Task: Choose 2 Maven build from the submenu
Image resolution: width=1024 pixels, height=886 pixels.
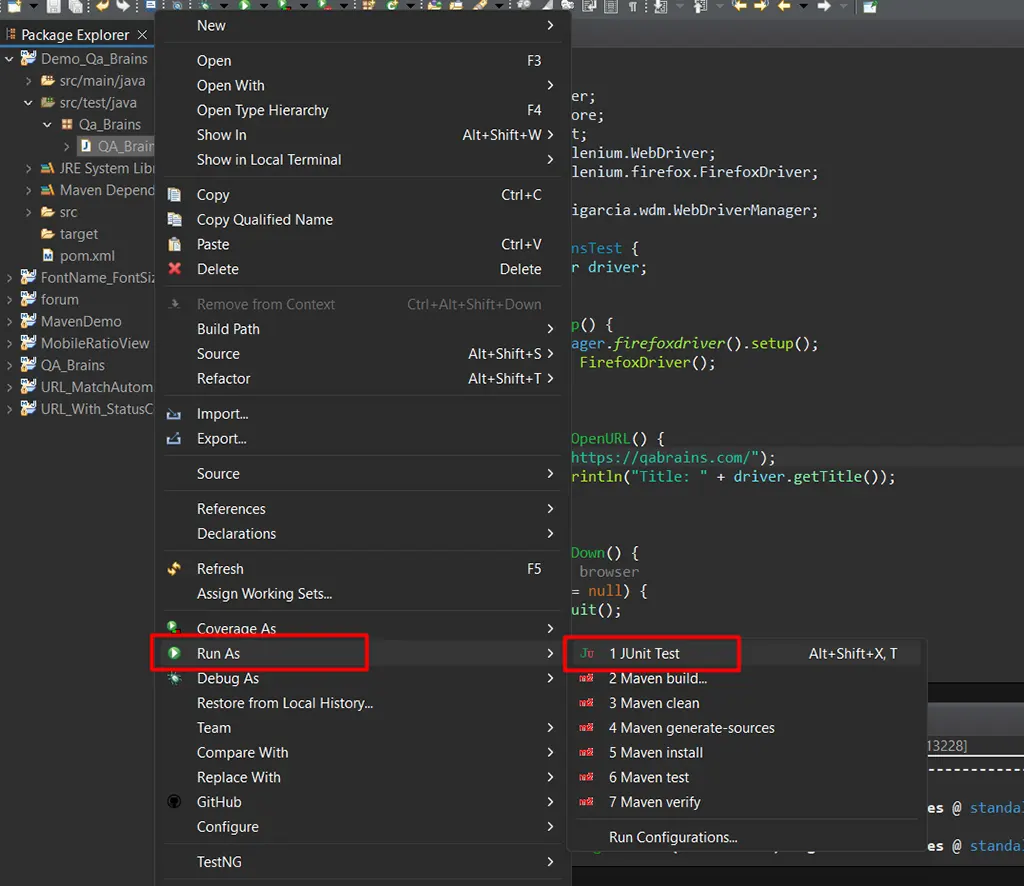Action: tap(656, 678)
